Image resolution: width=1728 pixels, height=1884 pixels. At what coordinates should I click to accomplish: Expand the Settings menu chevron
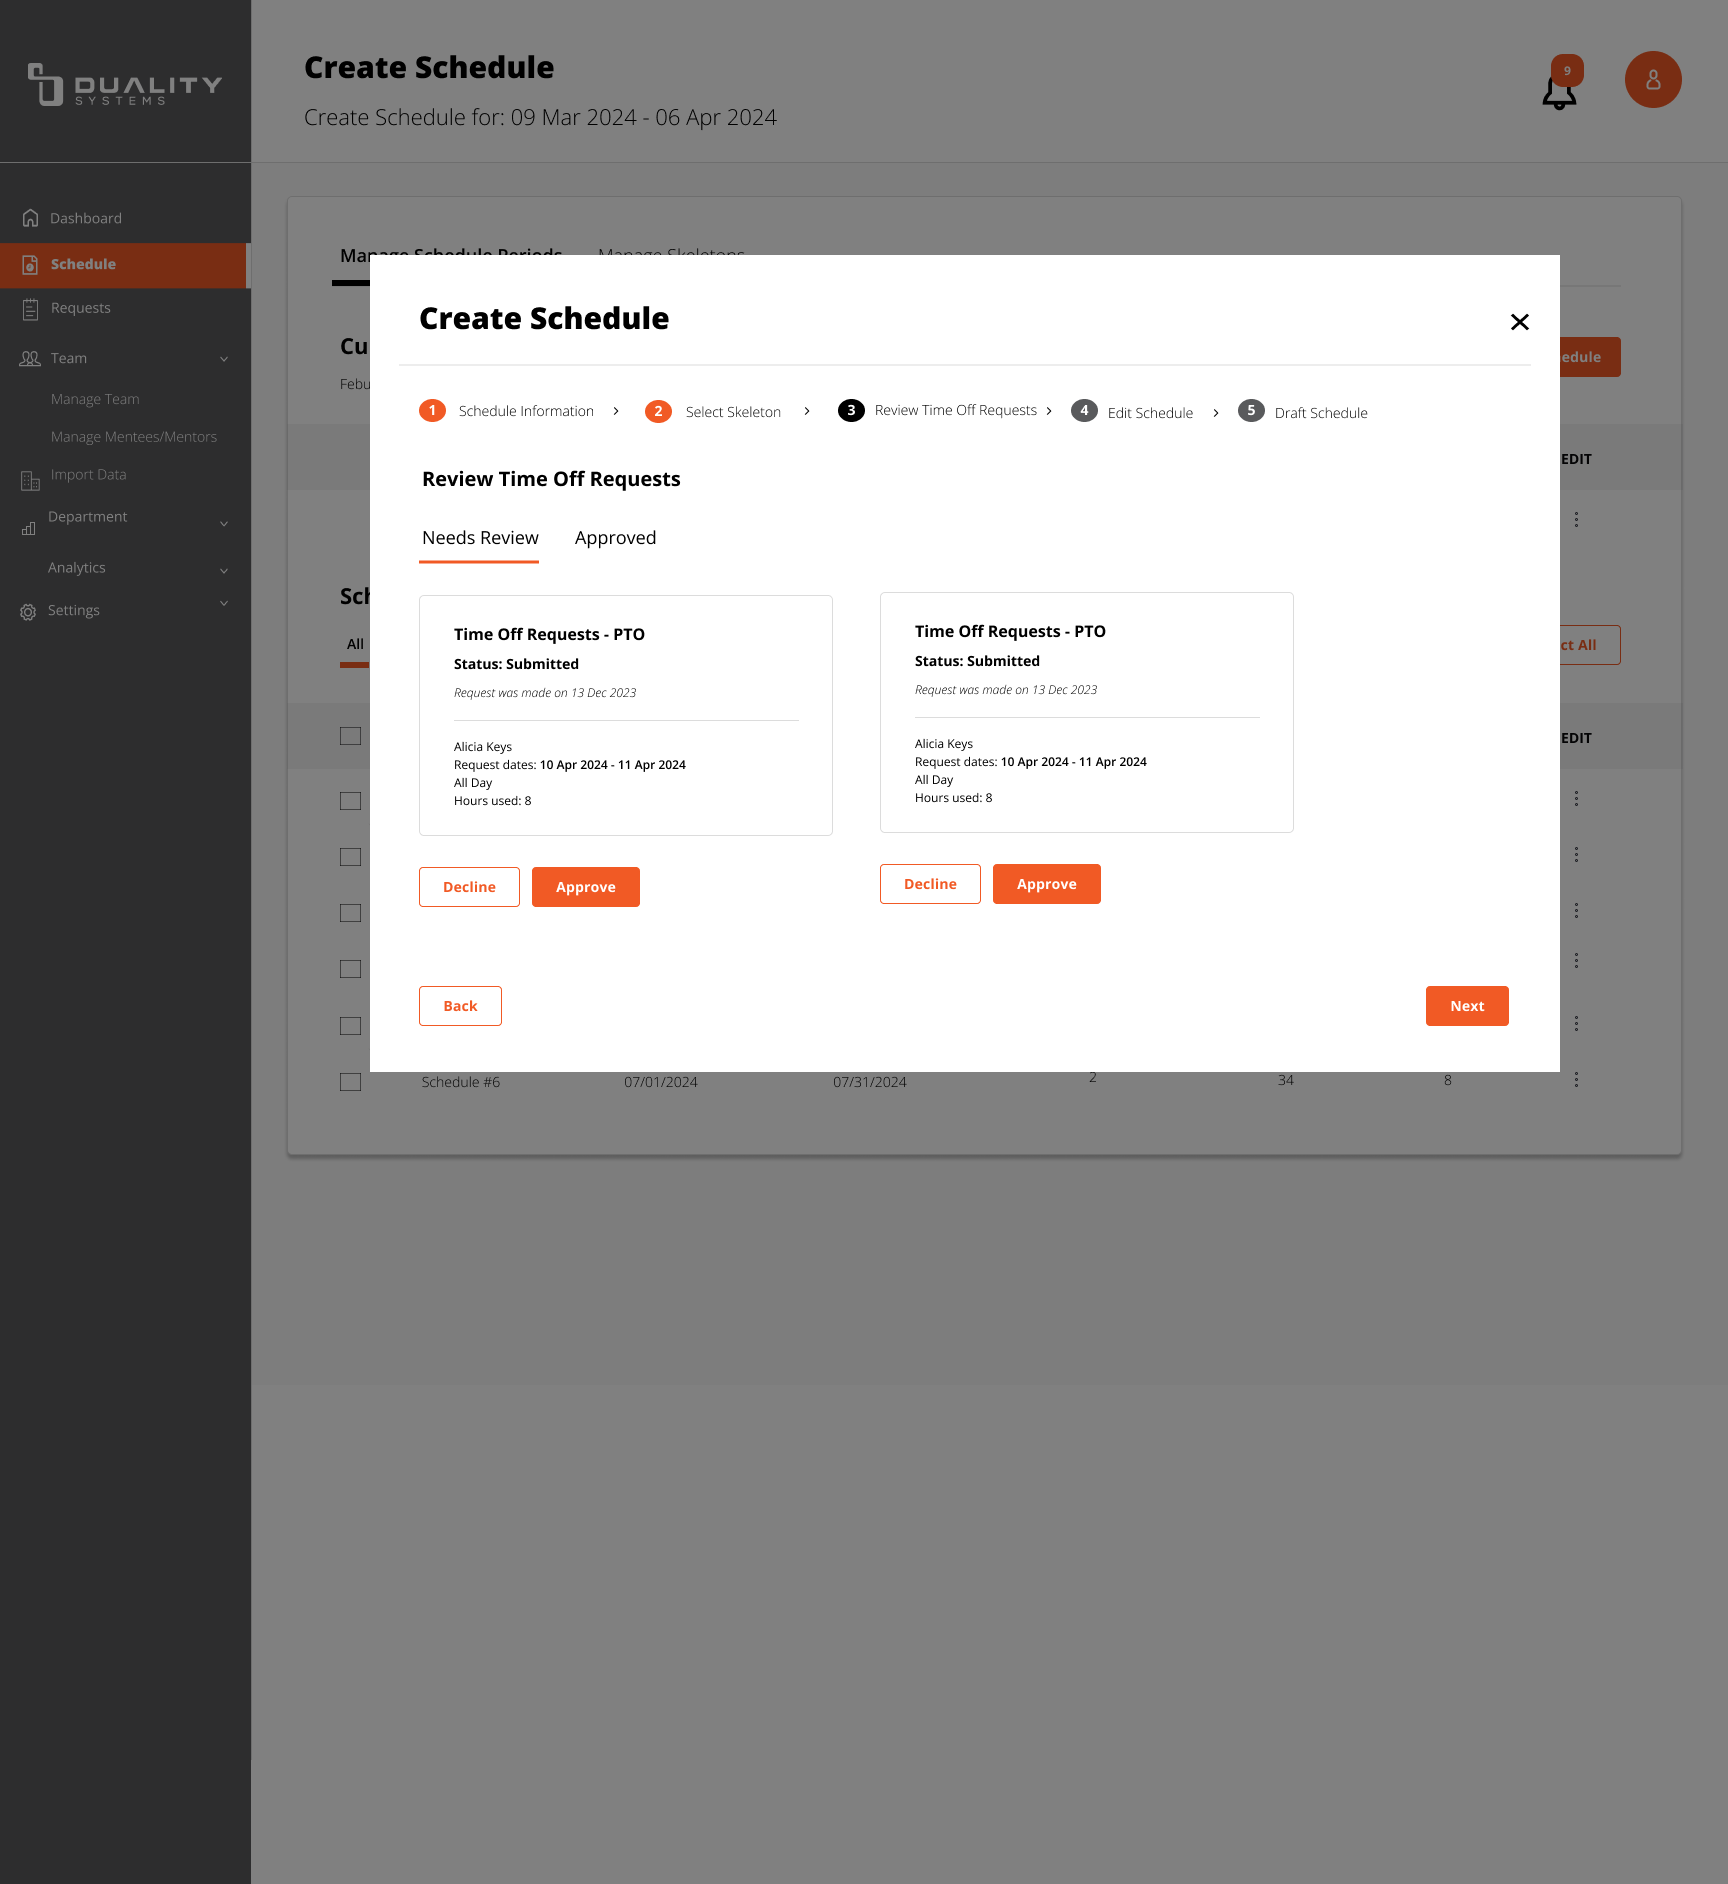[x=224, y=603]
